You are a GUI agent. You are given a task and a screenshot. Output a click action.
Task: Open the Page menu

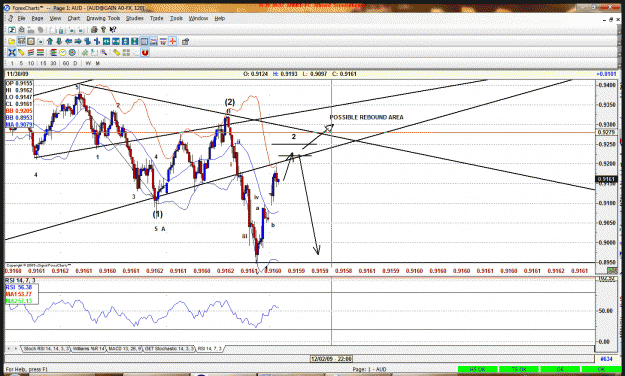coord(37,18)
